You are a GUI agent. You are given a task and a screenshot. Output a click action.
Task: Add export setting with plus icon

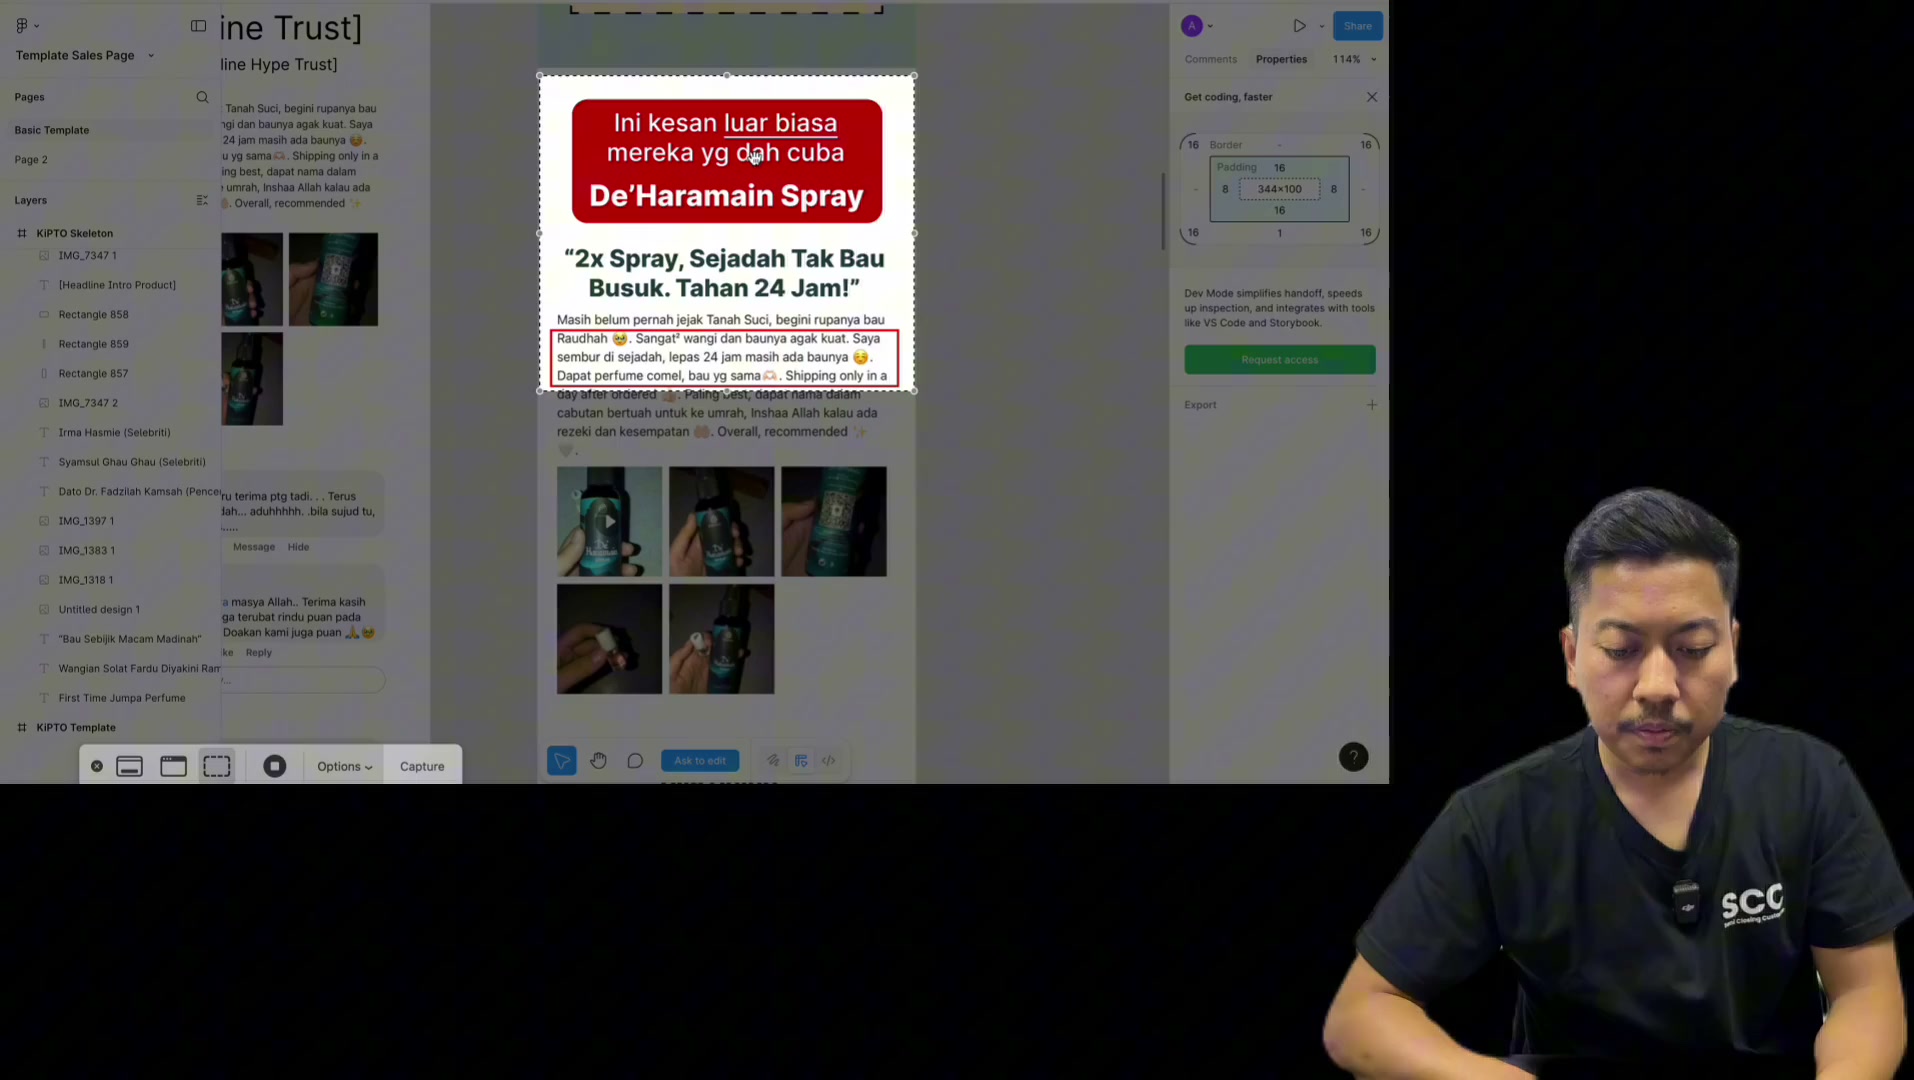1371,405
